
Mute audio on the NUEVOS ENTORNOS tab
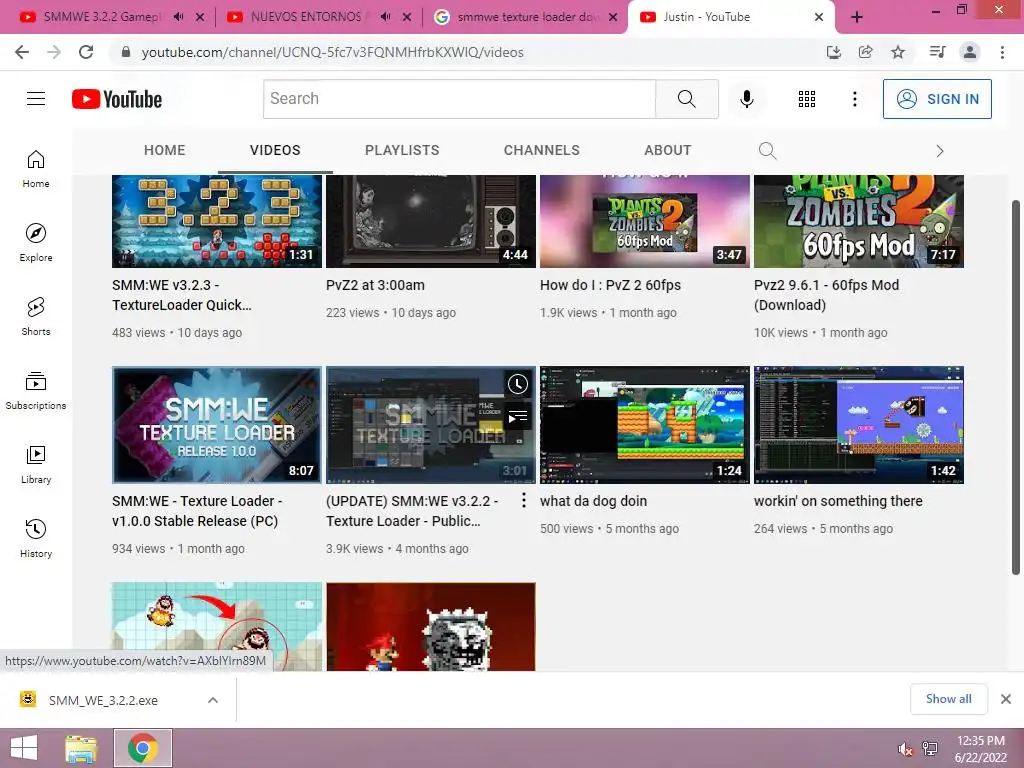pyautogui.click(x=385, y=17)
